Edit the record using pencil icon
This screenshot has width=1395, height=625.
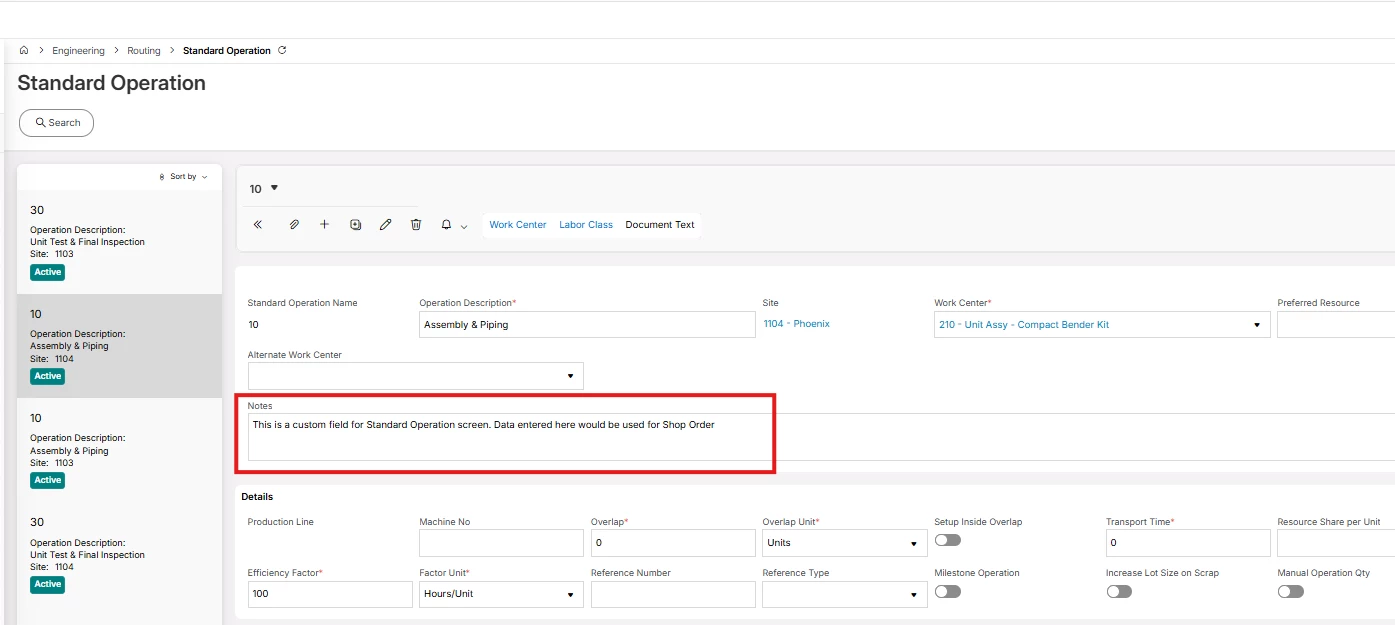coord(385,225)
